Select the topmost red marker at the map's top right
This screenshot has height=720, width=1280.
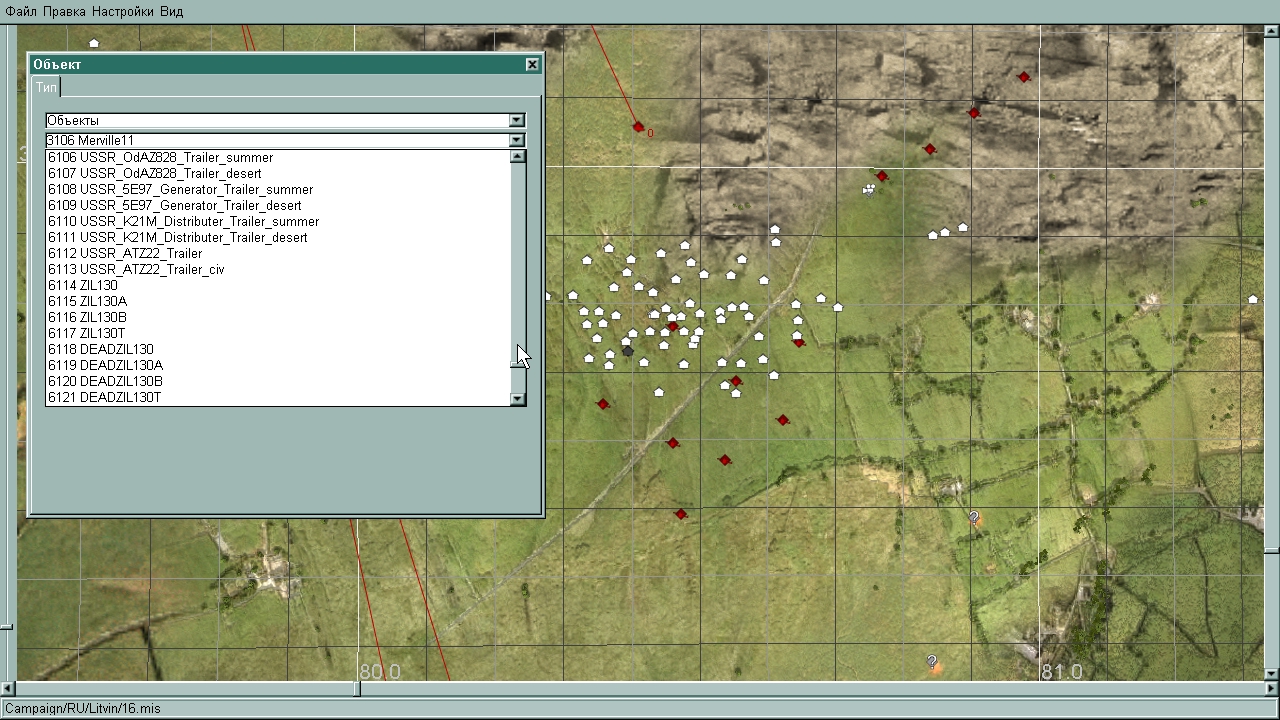(x=1023, y=77)
